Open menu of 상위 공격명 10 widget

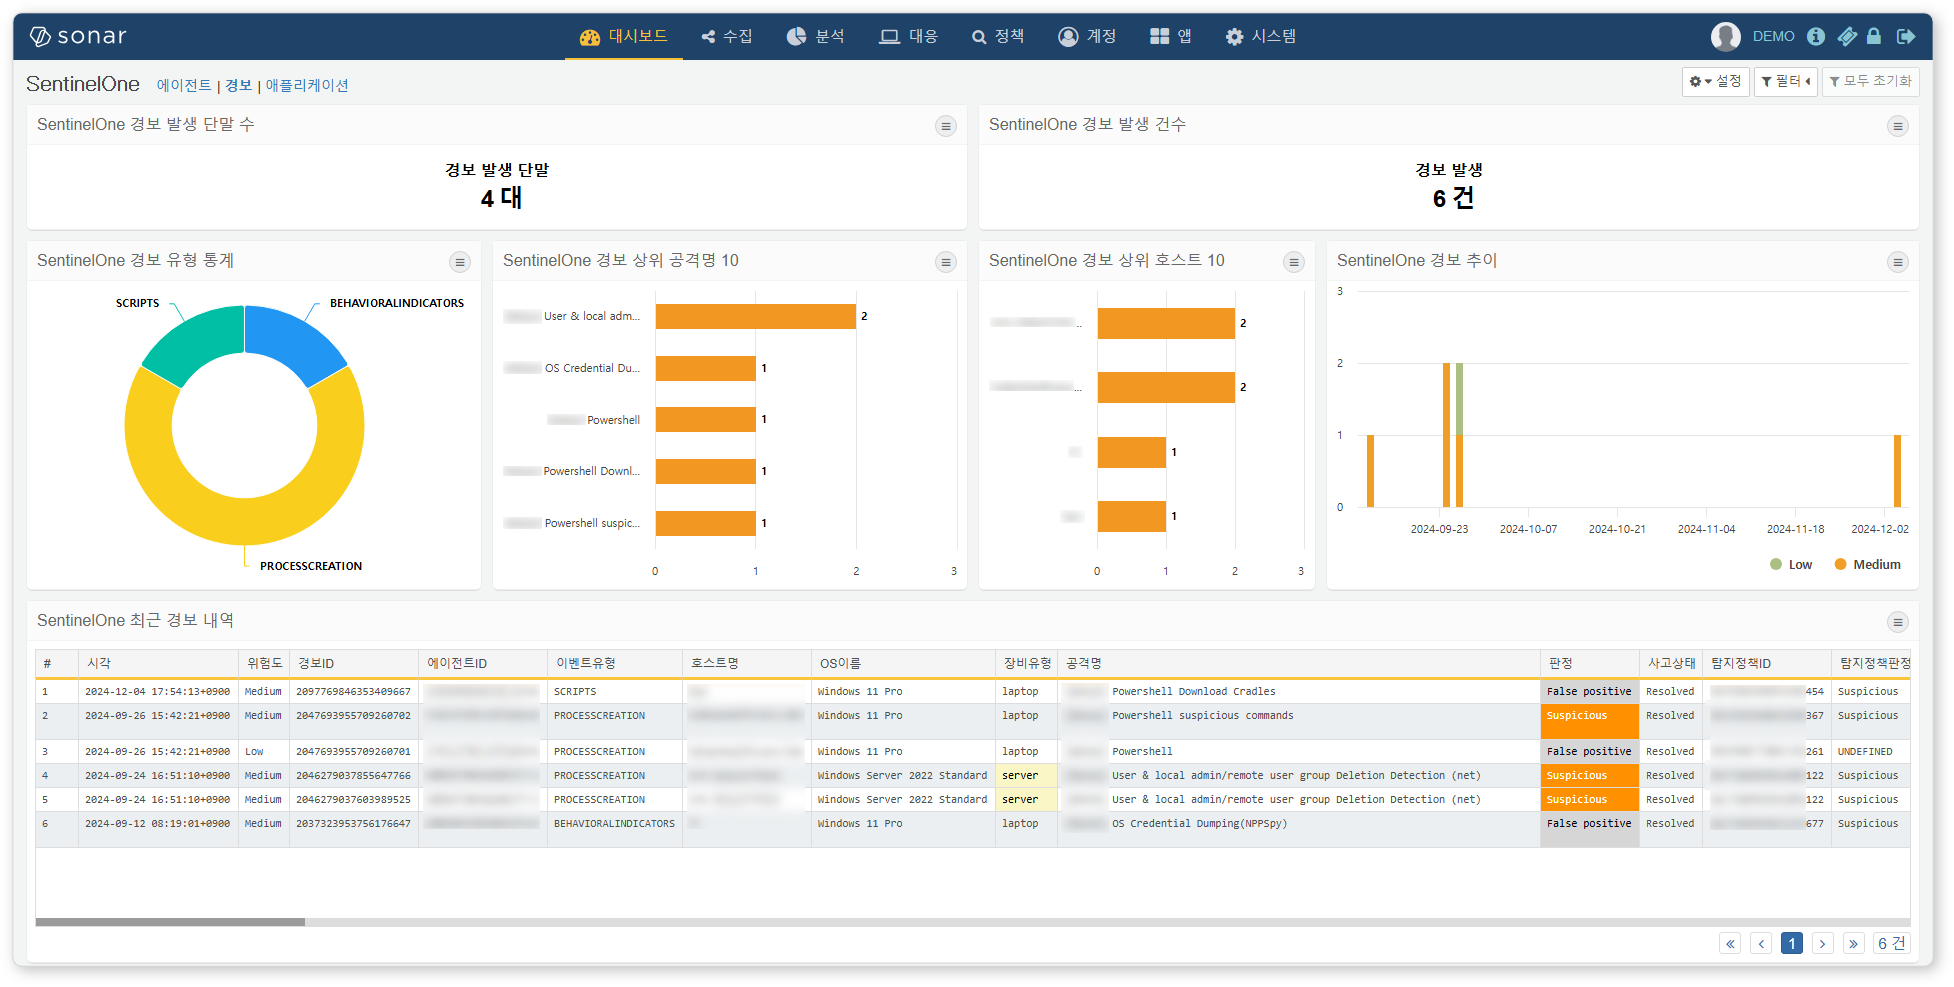(x=945, y=262)
